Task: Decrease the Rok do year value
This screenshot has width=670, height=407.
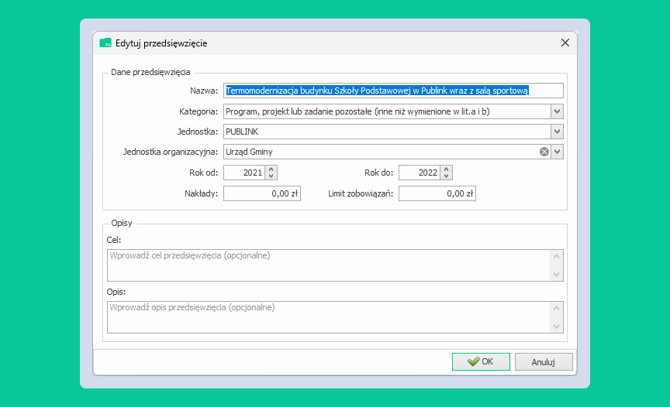Action: pos(446,177)
